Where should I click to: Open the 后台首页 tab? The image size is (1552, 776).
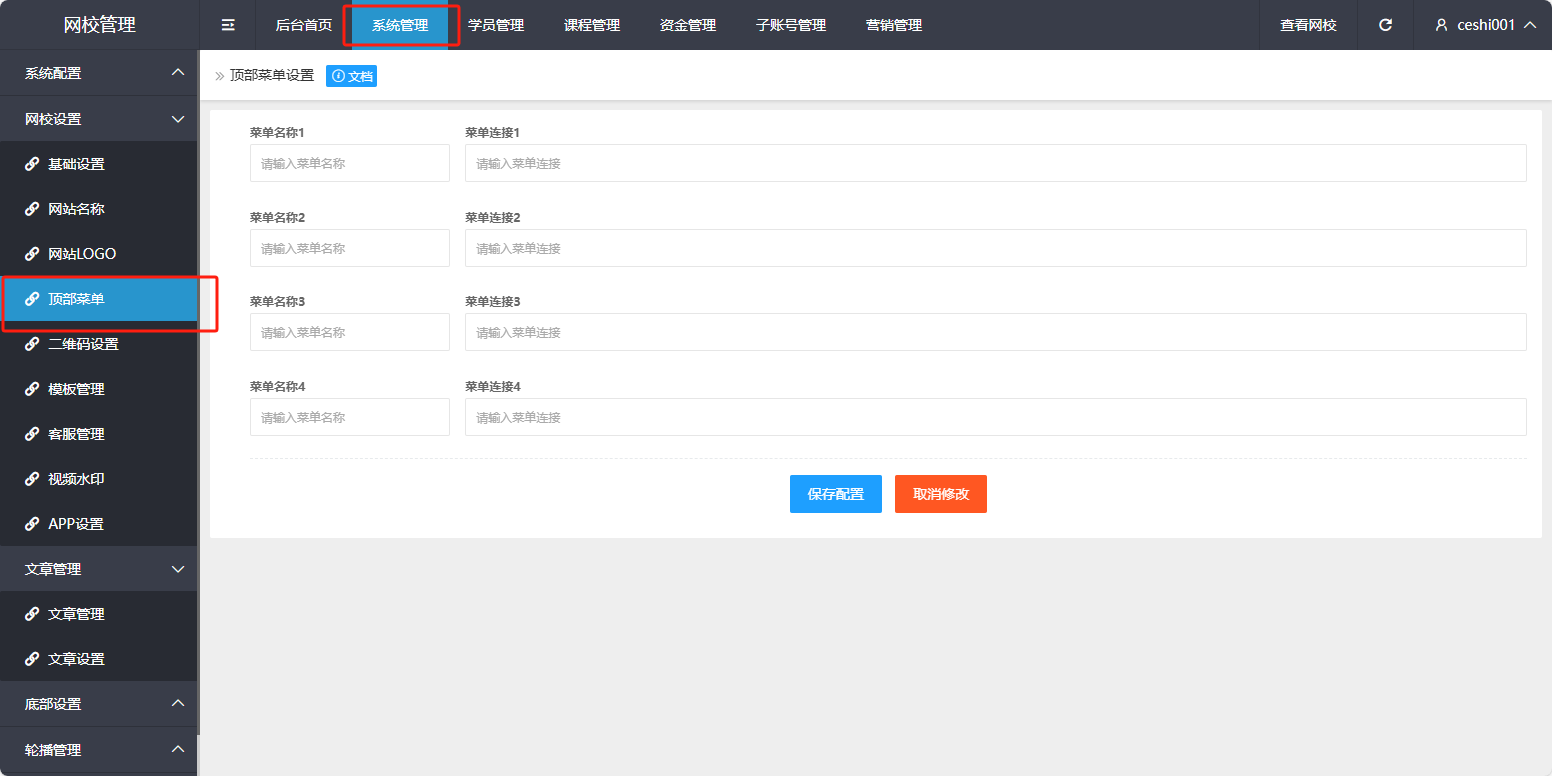[304, 25]
